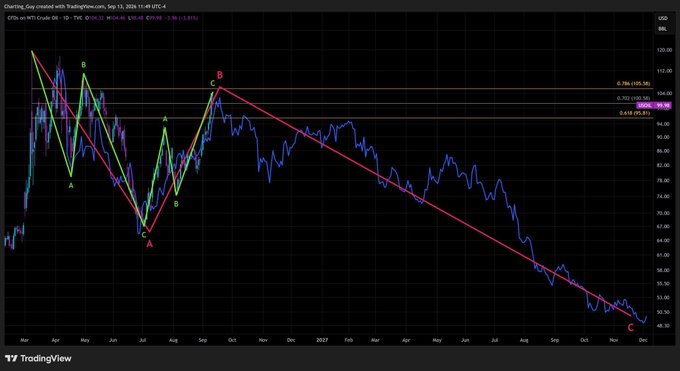Select the 0.618 (95.81) Fibonacci label
The width and height of the screenshot is (680, 371).
click(x=634, y=113)
